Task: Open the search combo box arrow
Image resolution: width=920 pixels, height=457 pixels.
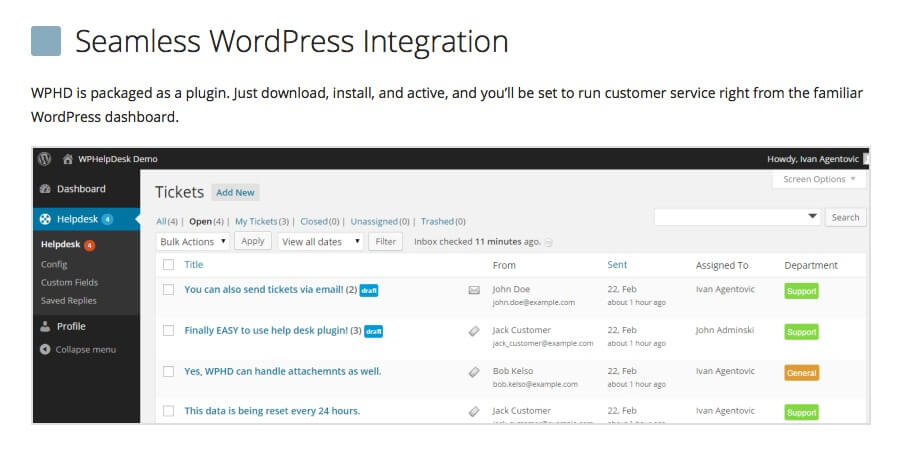Action: 813,216
